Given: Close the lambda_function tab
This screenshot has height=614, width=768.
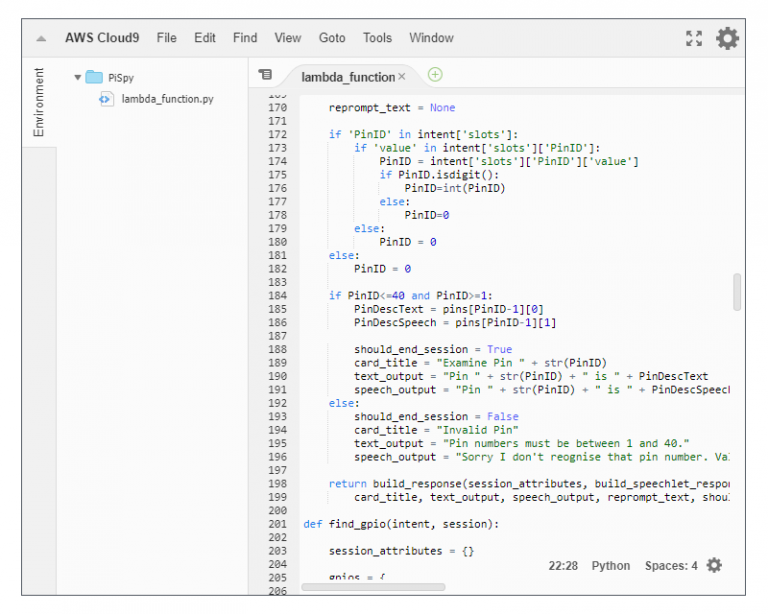Looking at the screenshot, I should (402, 77).
